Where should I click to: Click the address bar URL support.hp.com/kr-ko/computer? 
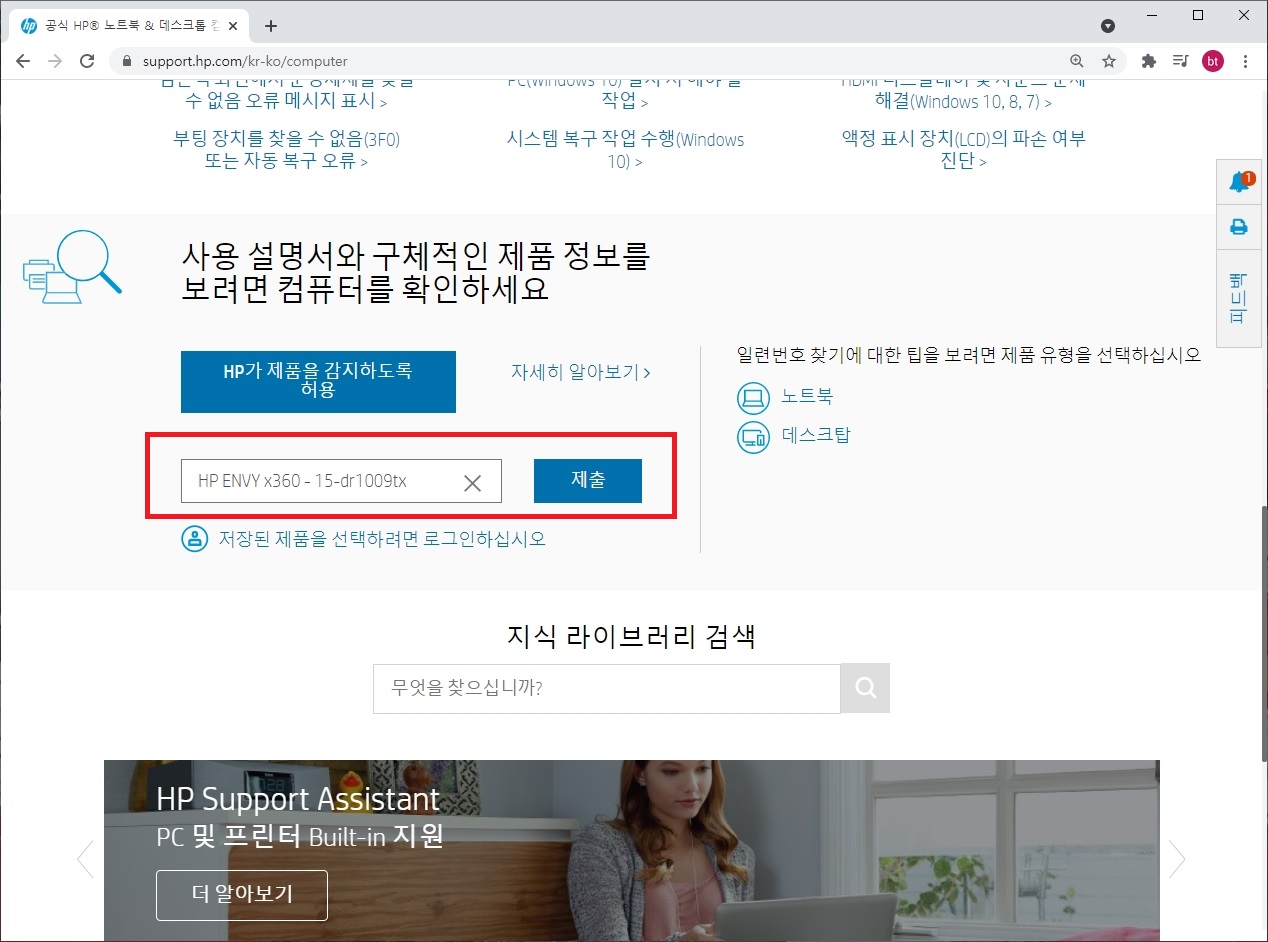245,61
